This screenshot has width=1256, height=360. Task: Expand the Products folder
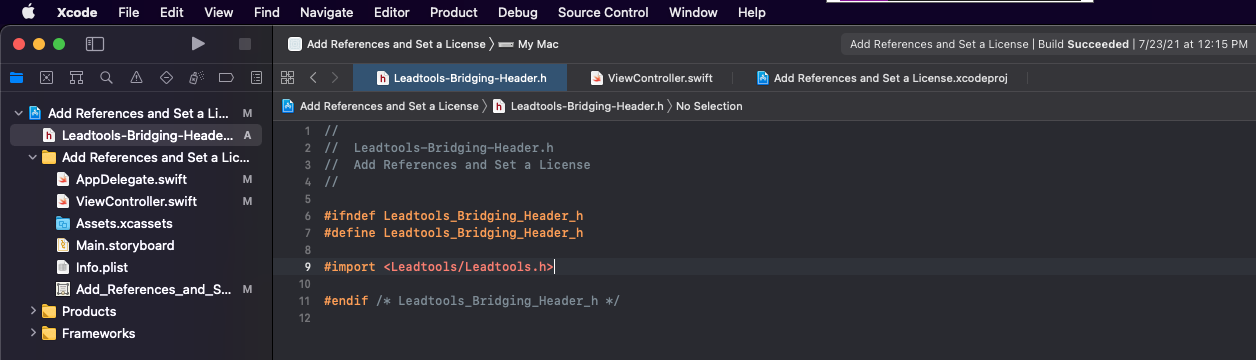coord(32,311)
